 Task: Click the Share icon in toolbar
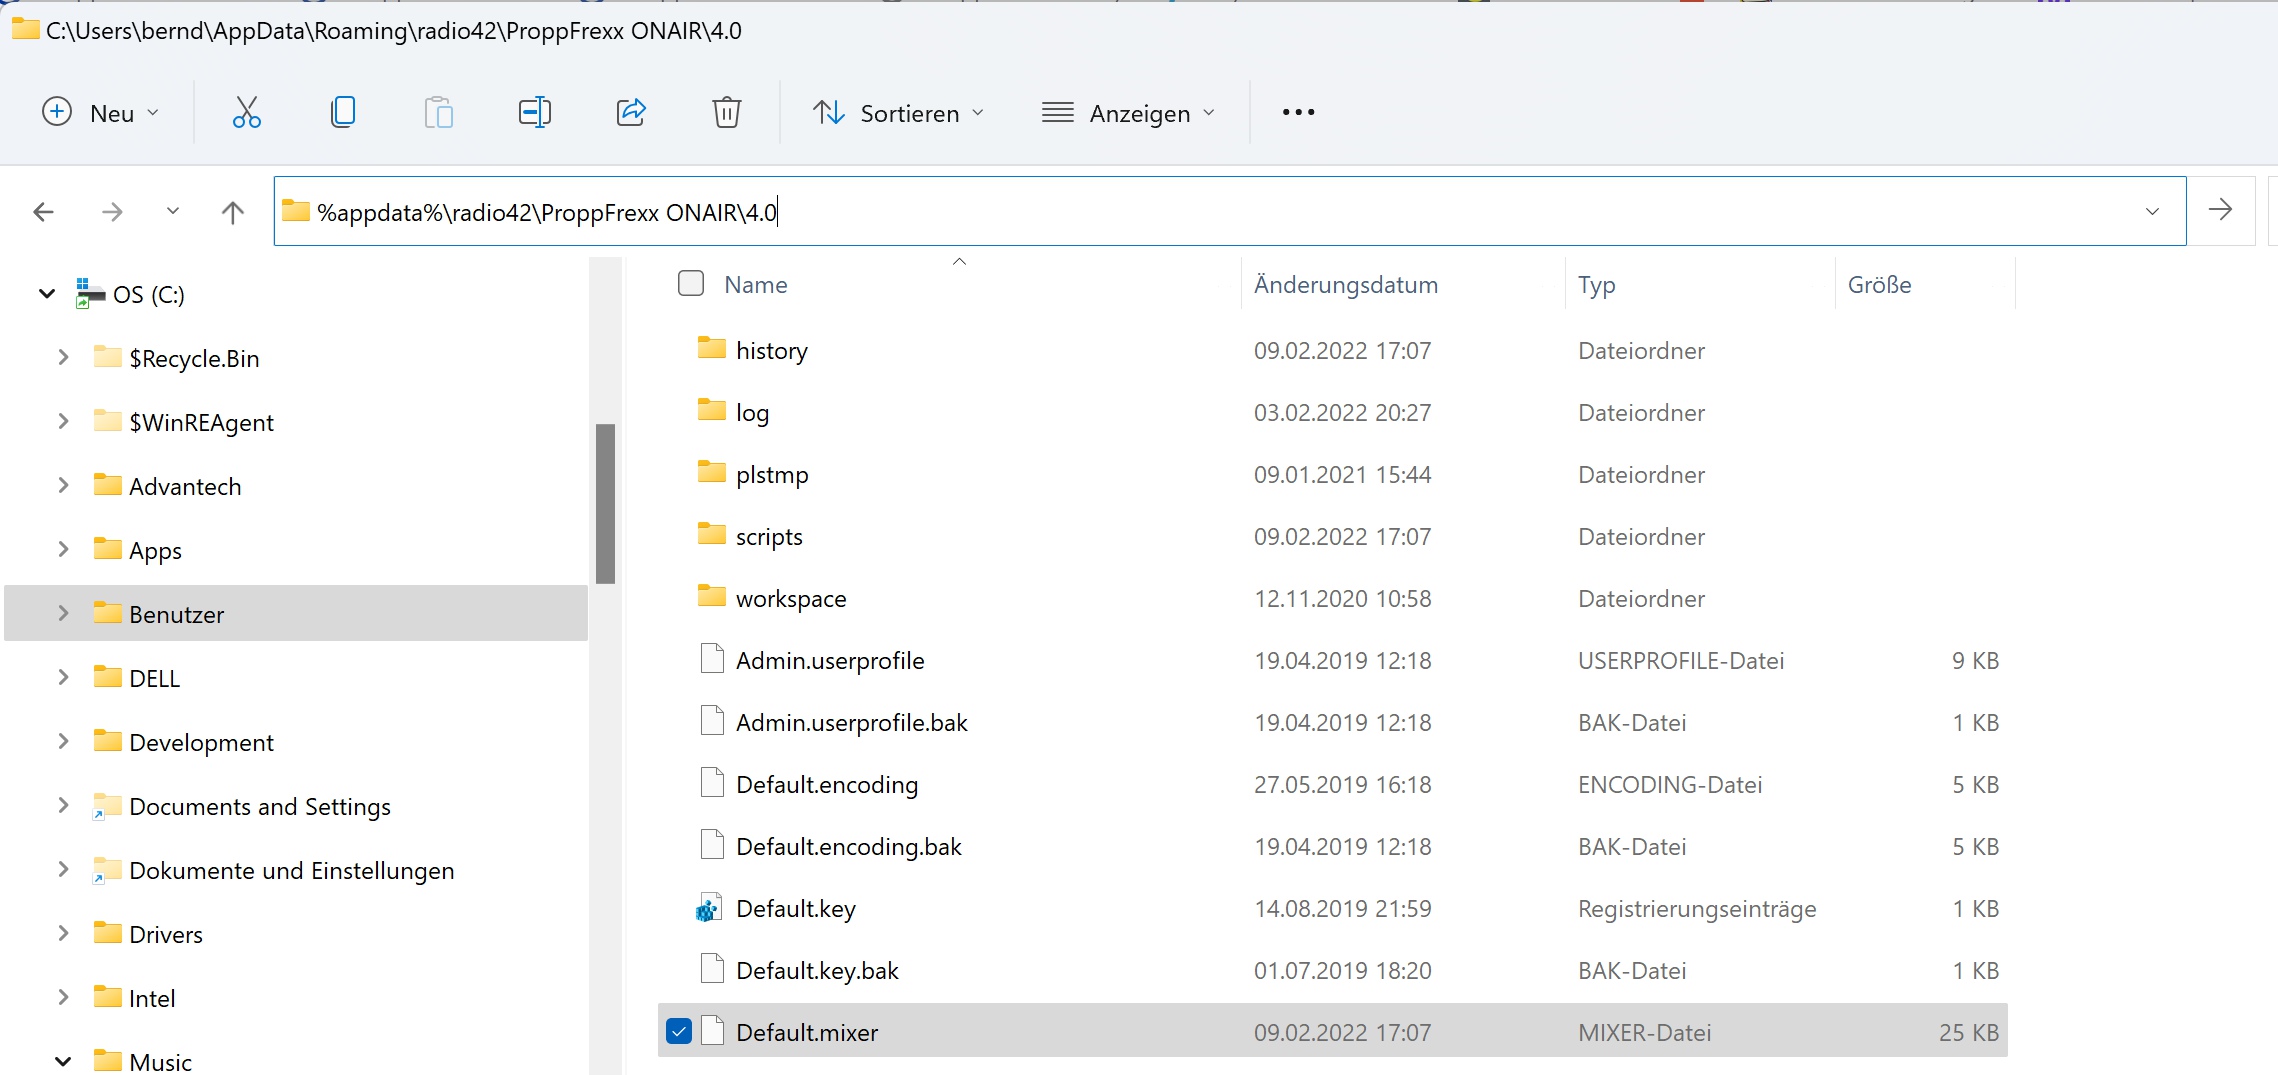(x=631, y=112)
